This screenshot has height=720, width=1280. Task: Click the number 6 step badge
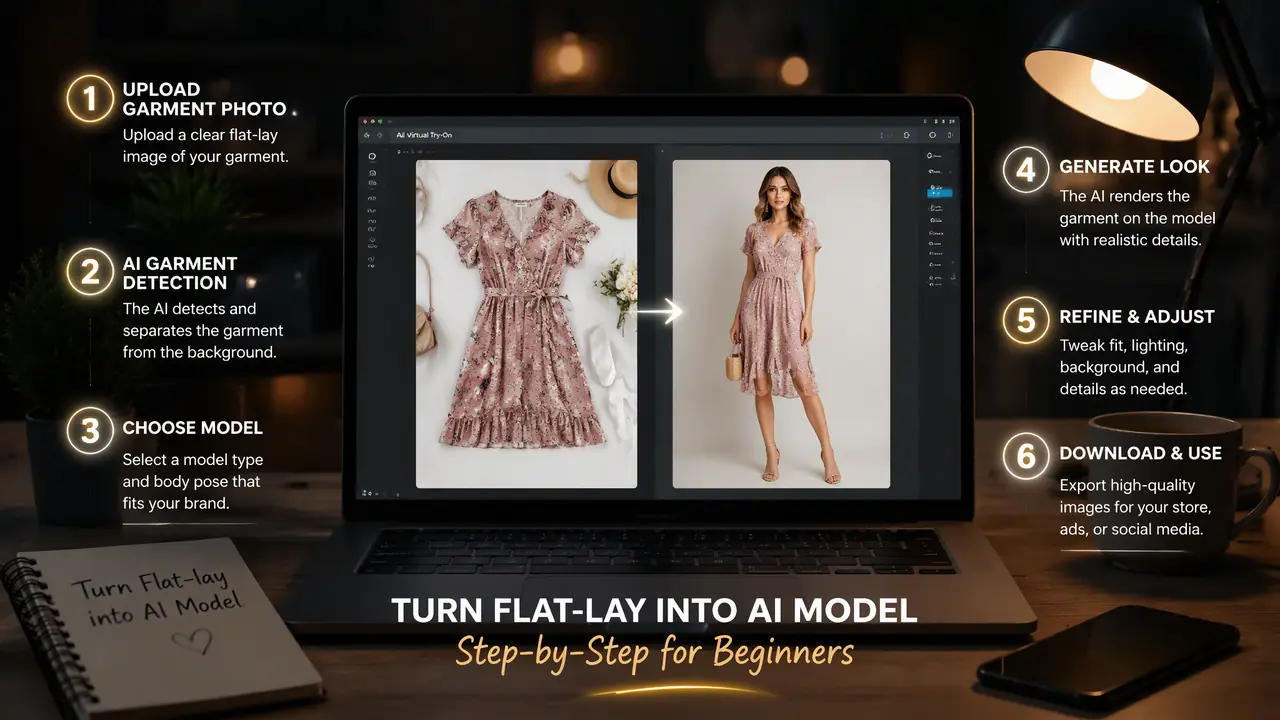[x=1026, y=456]
